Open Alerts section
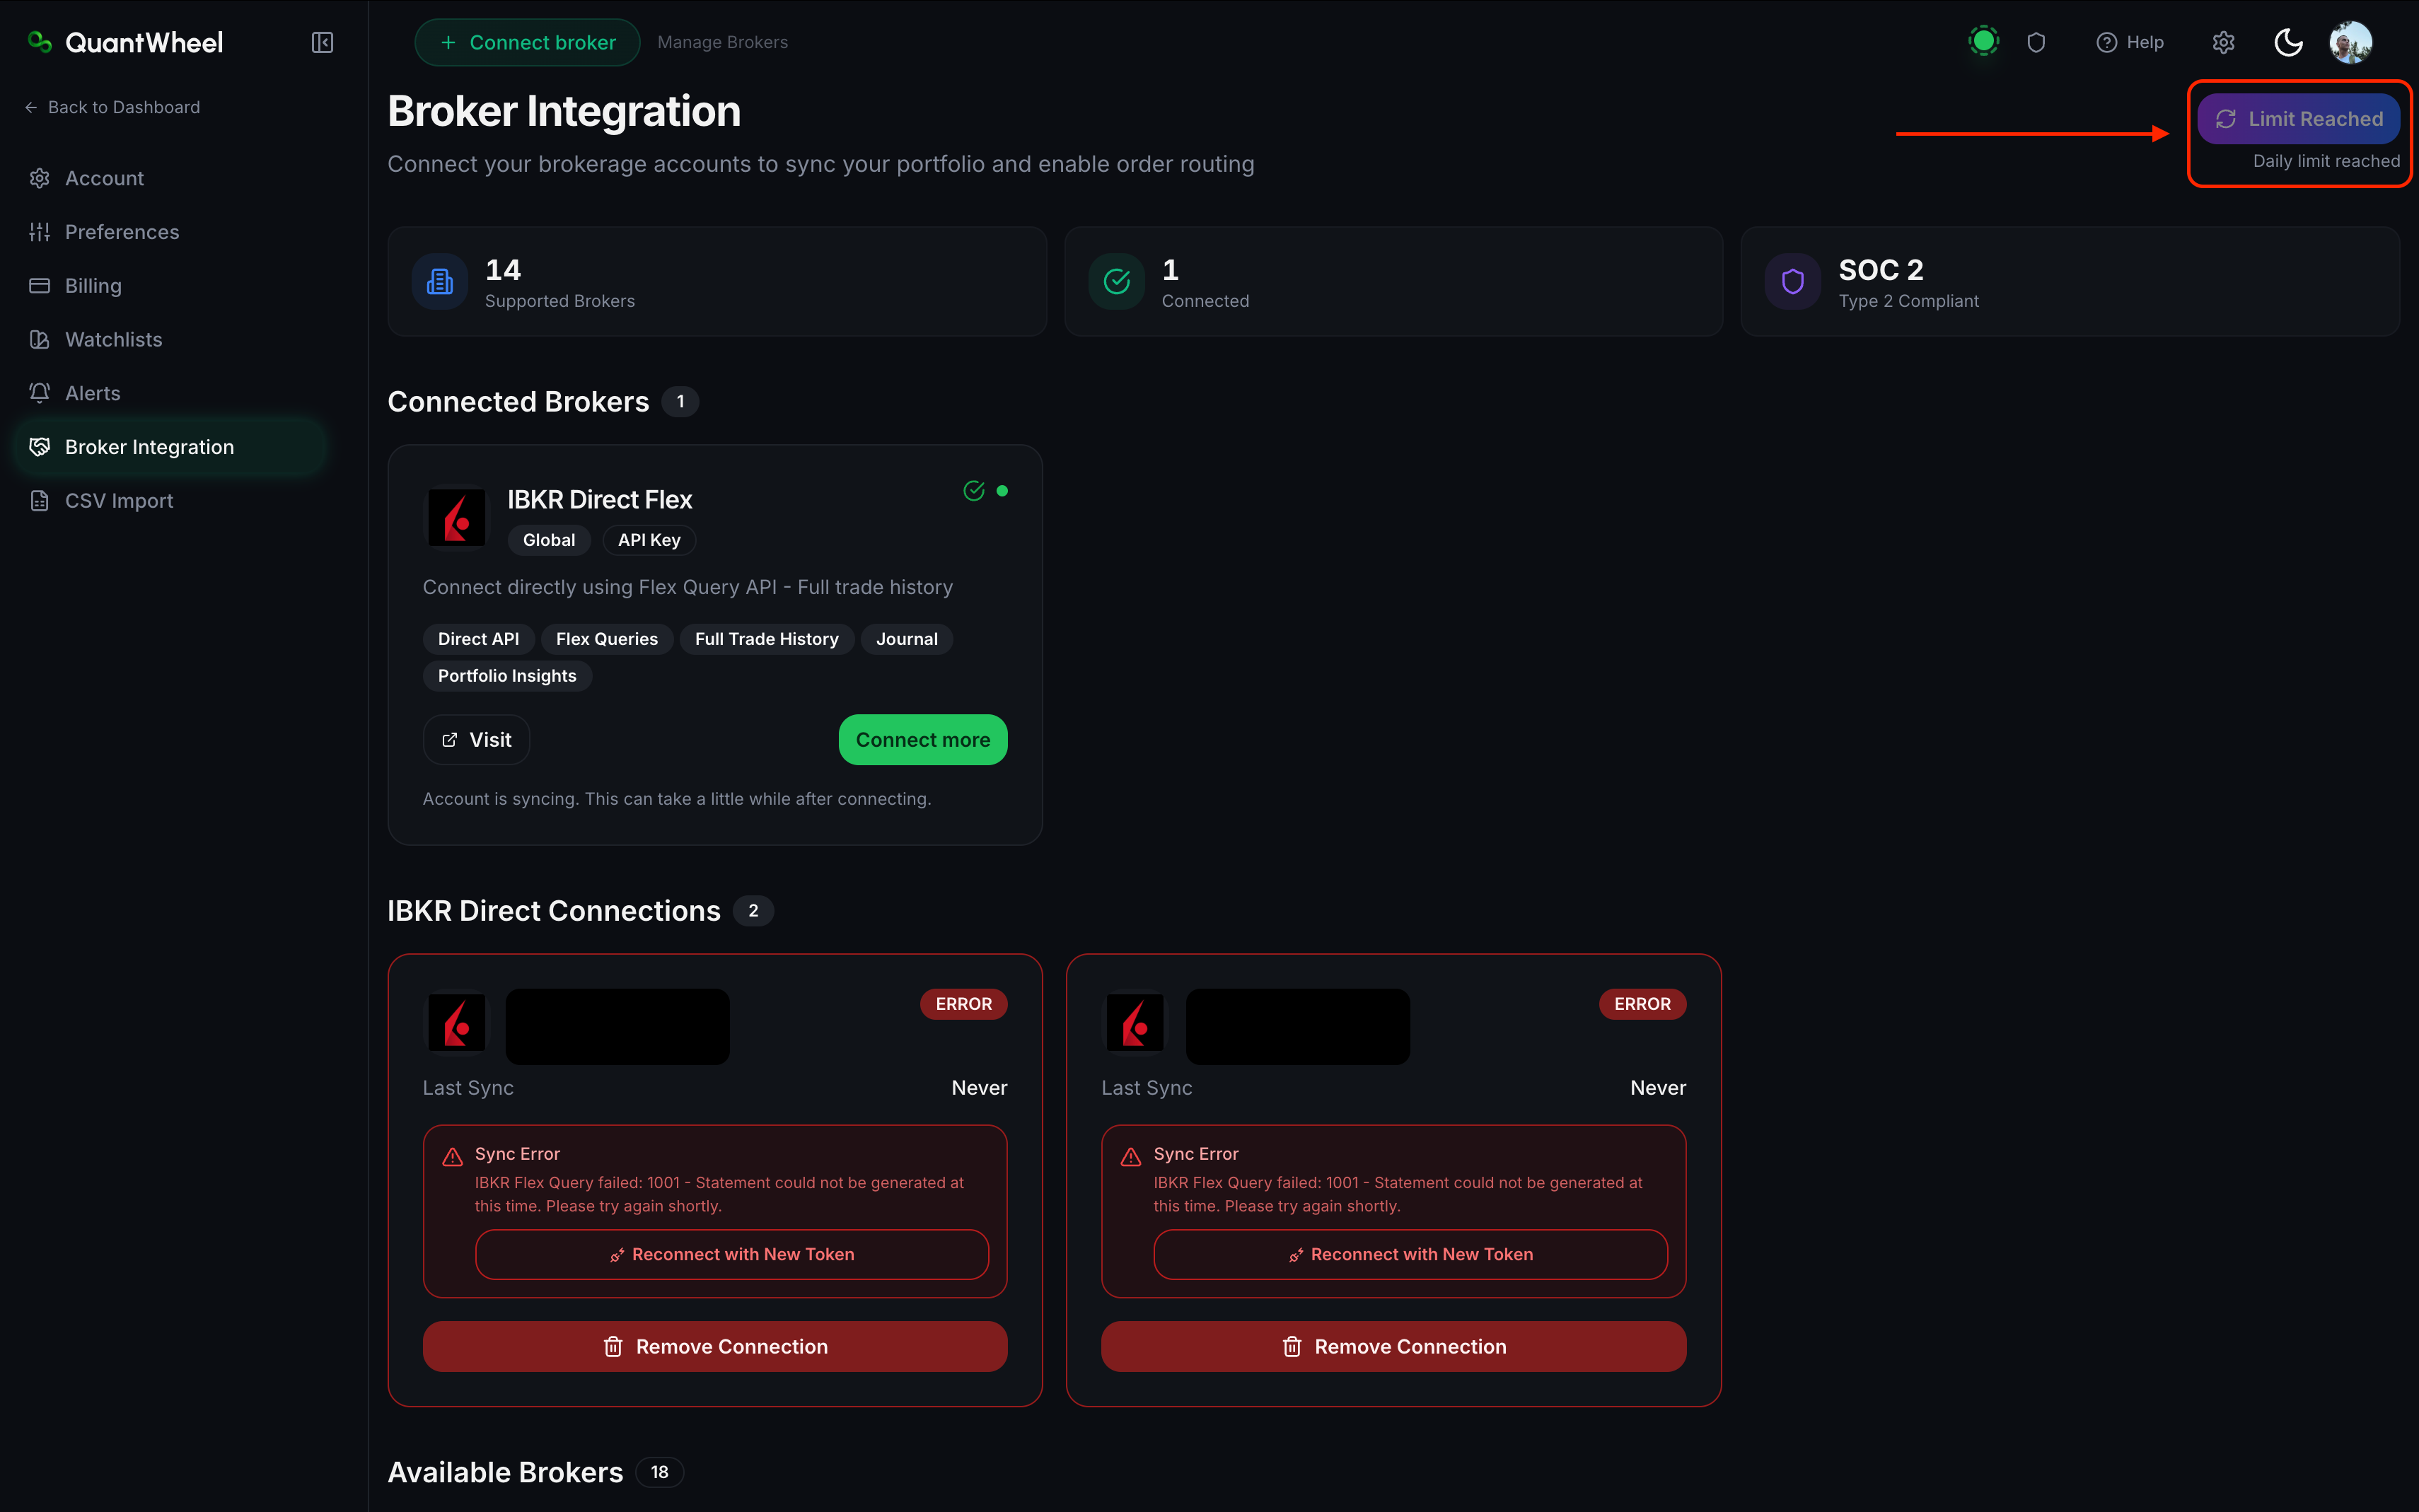This screenshot has height=1512, width=2419. [x=169, y=393]
